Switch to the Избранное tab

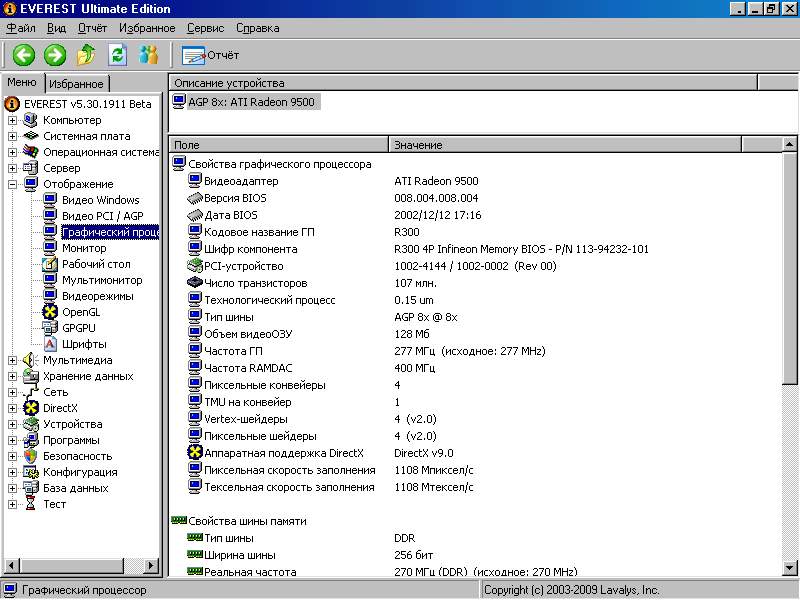pos(76,84)
